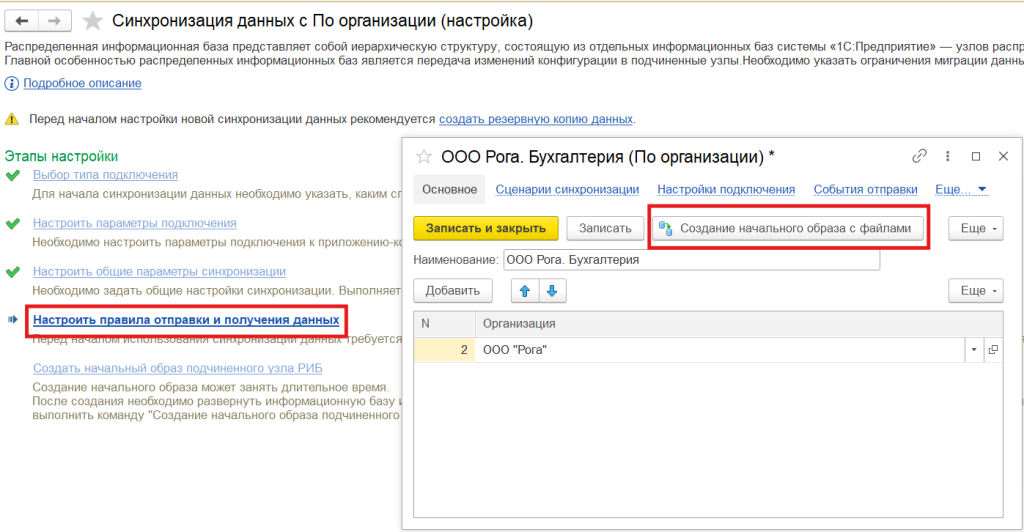
Task: Add the sync setup page to favorites
Action: pos(92,21)
